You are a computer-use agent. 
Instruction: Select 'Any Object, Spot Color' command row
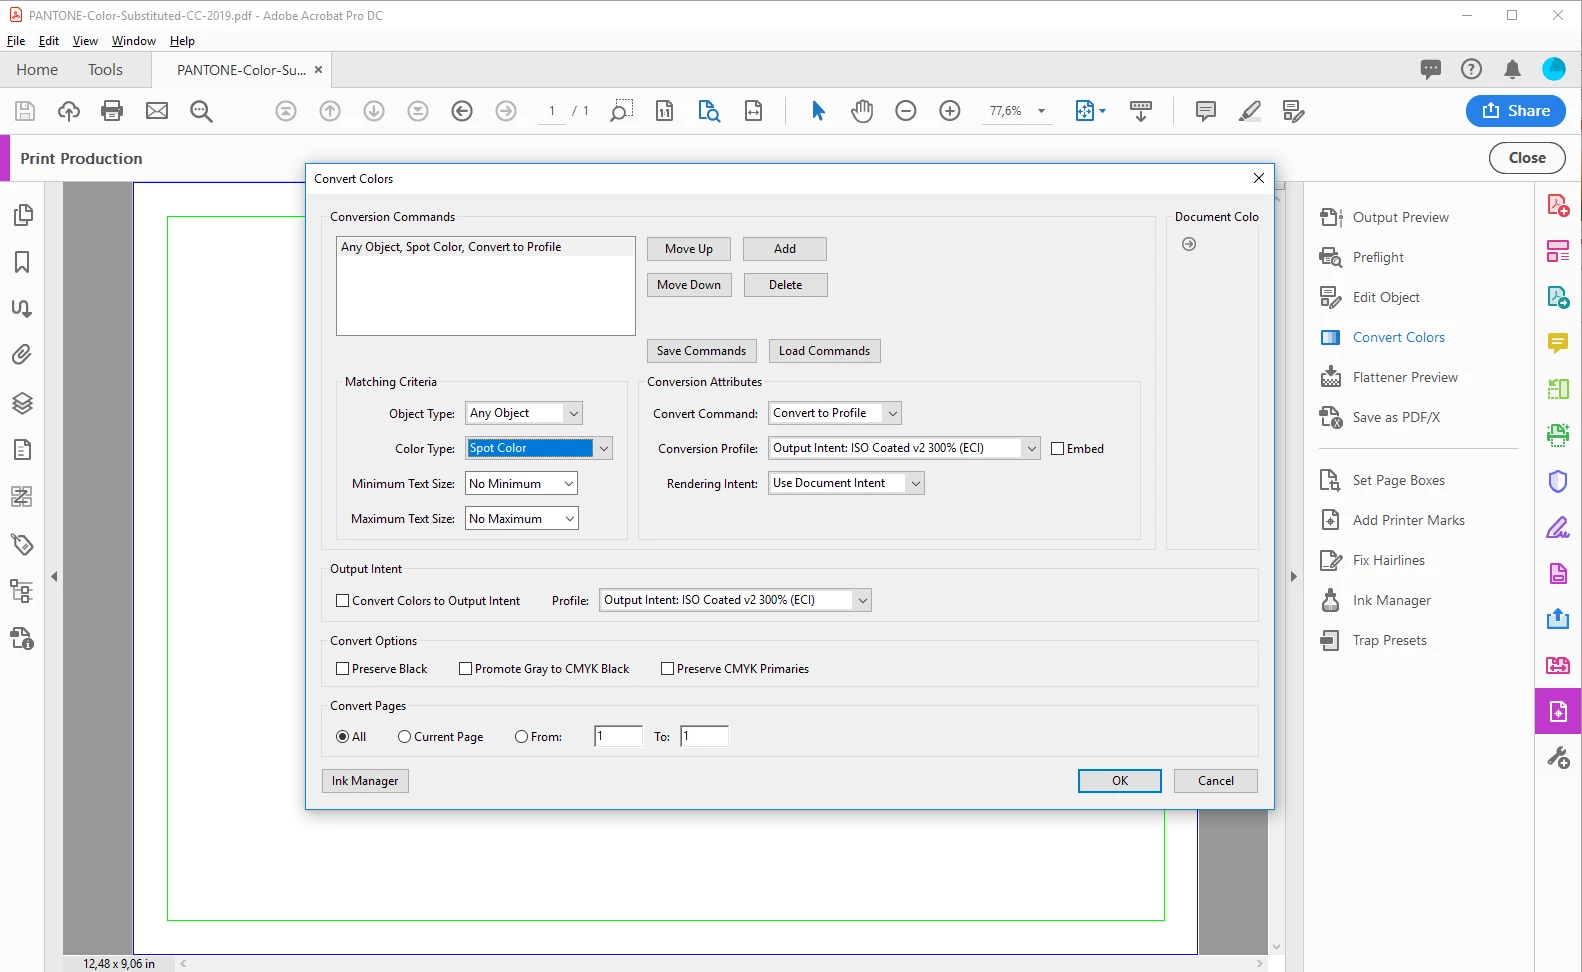coord(485,247)
